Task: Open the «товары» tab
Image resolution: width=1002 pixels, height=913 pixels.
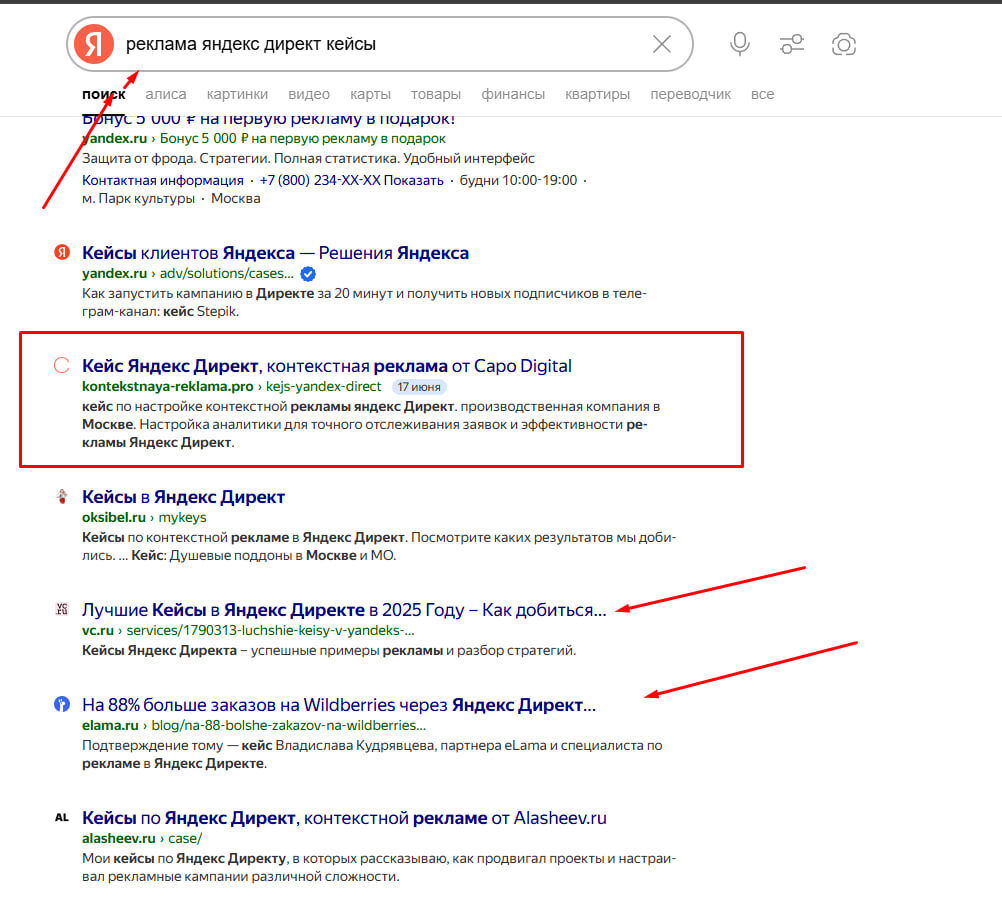Action: (x=436, y=94)
